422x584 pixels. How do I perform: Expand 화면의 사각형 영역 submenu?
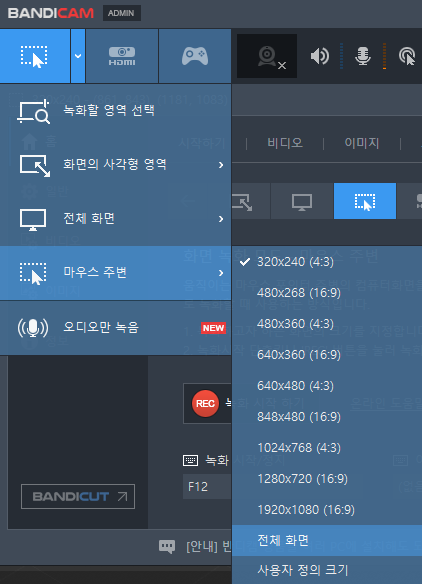click(115, 165)
